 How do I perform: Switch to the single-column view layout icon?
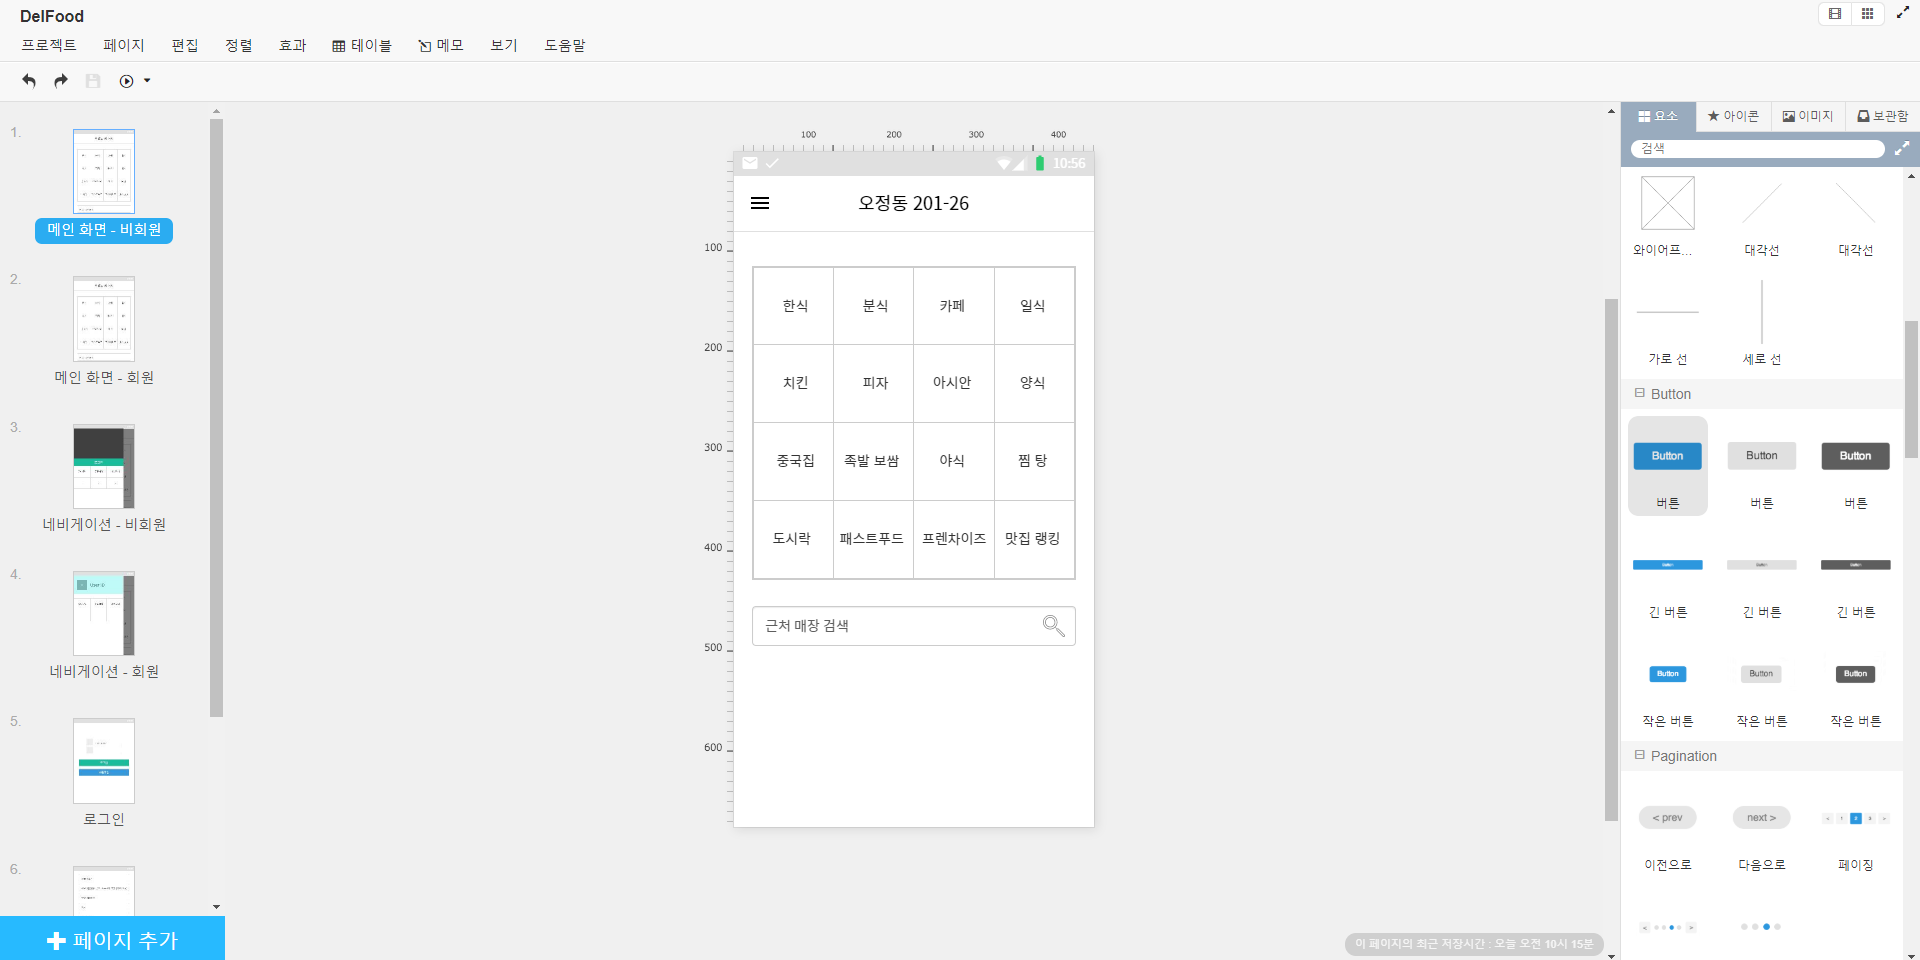1835,14
